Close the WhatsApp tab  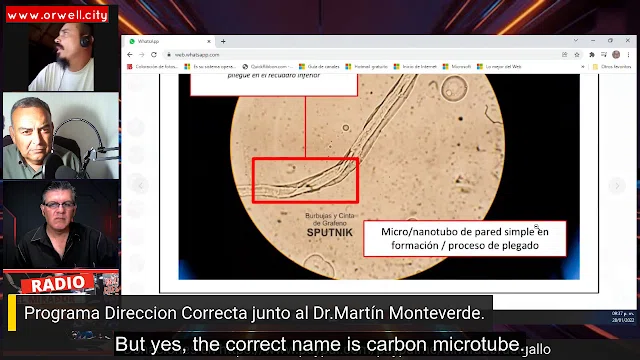click(x=209, y=41)
